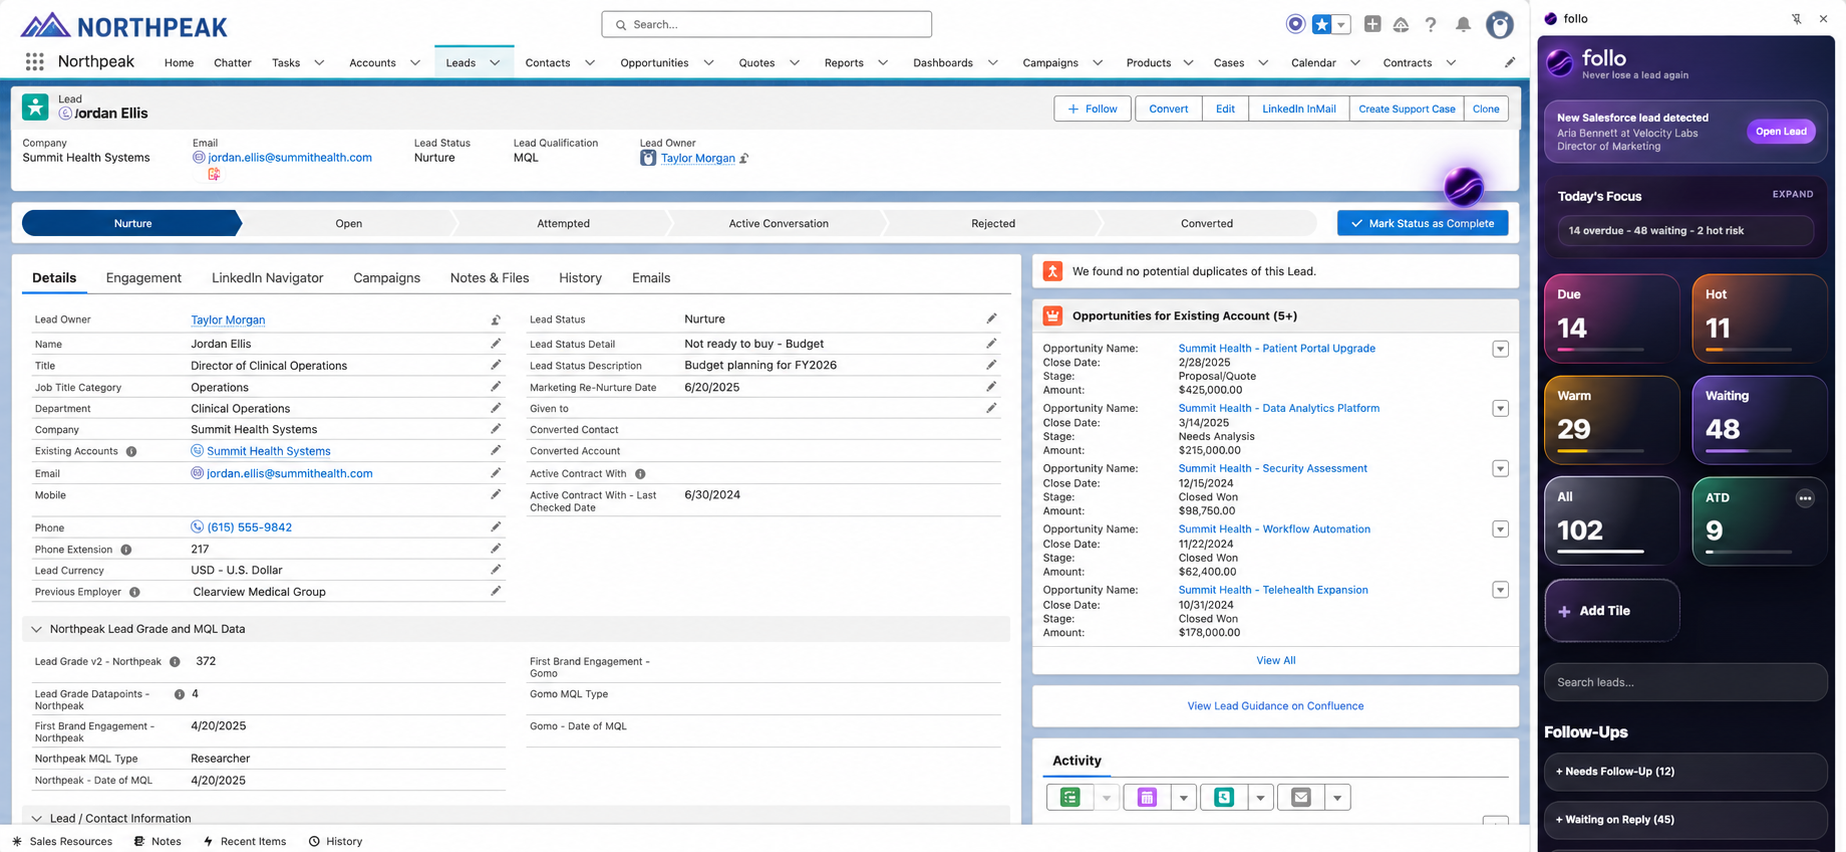This screenshot has height=852, width=1846.
Task: Click the info icon beside Phone Extension
Action: click(x=126, y=549)
